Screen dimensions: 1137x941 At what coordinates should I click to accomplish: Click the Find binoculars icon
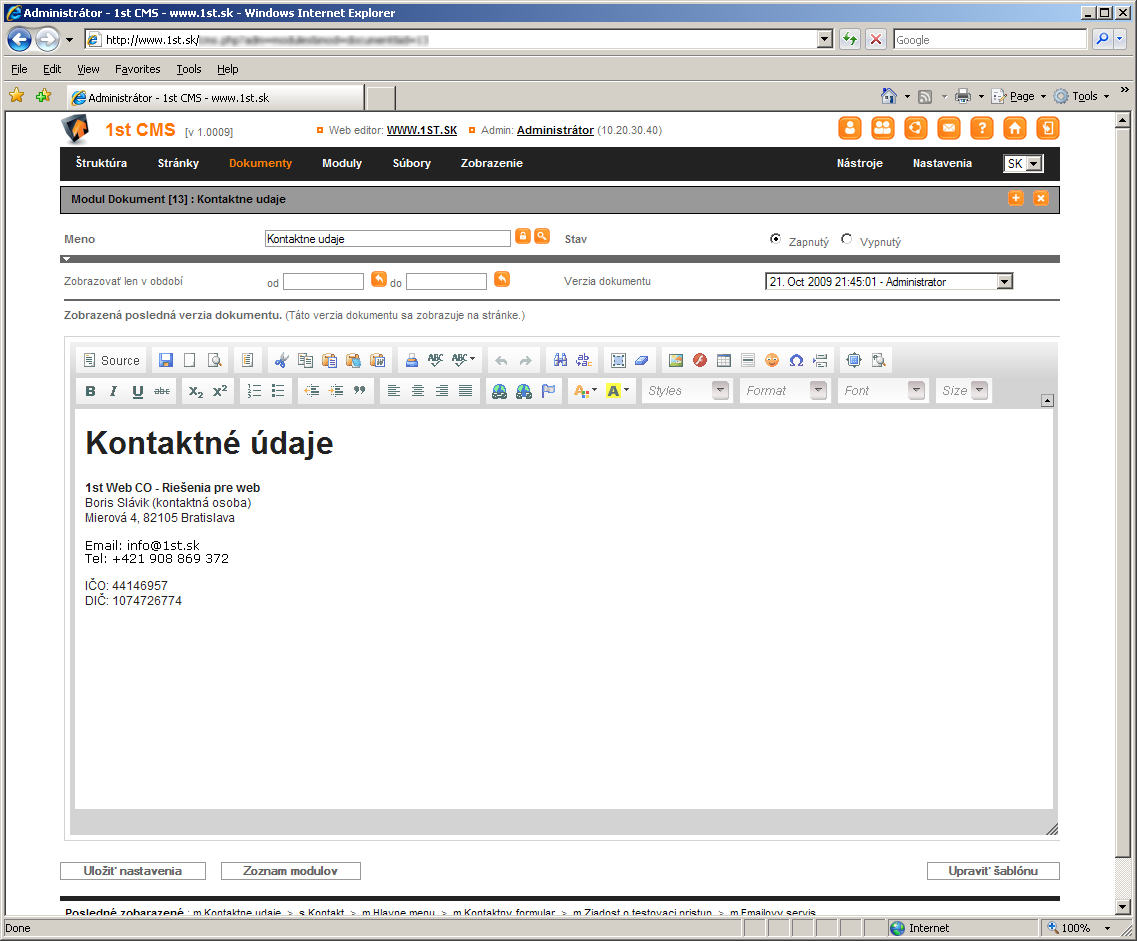tap(560, 360)
